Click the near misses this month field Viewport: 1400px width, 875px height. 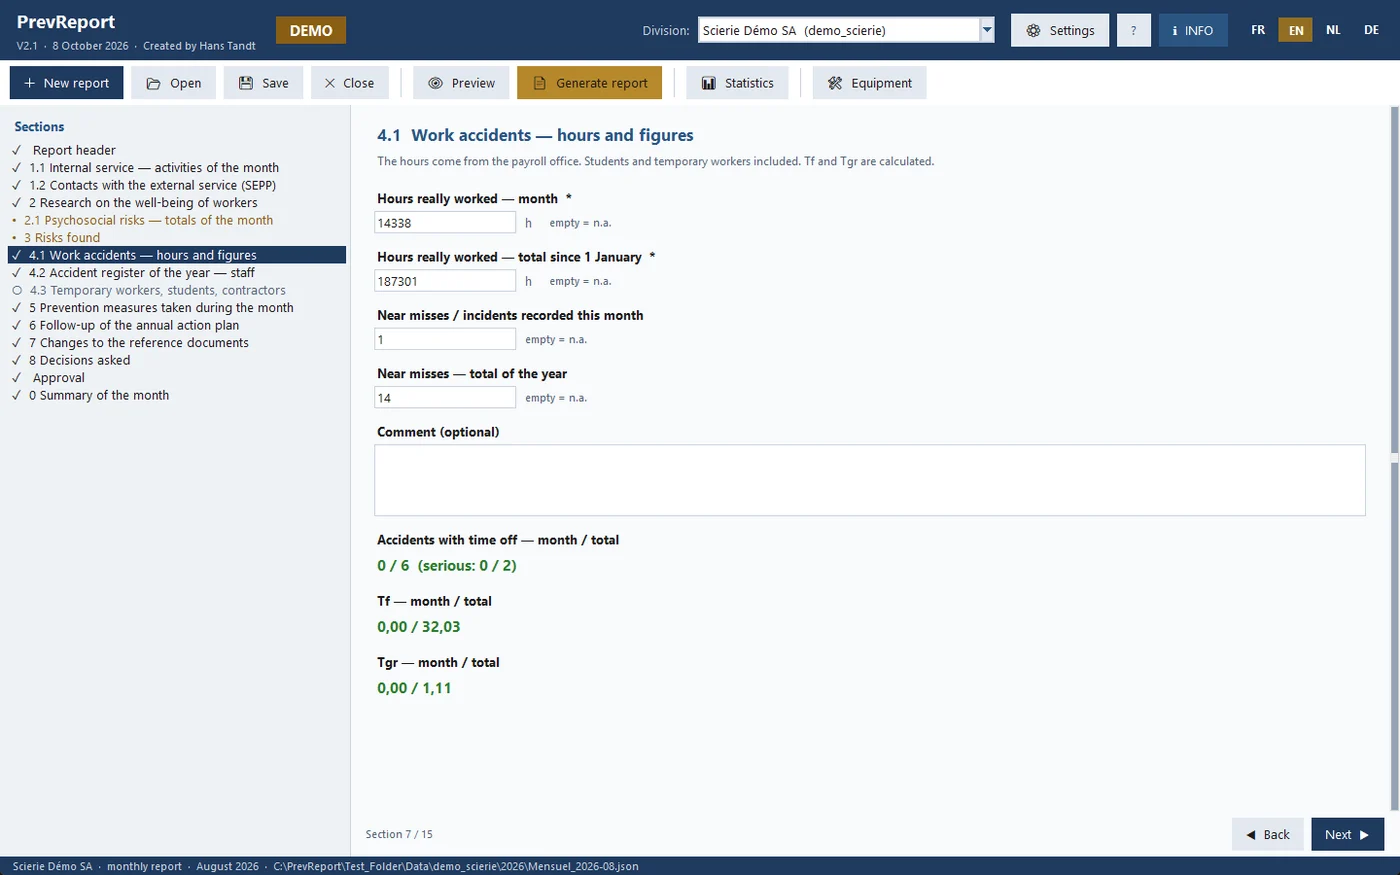coord(445,339)
